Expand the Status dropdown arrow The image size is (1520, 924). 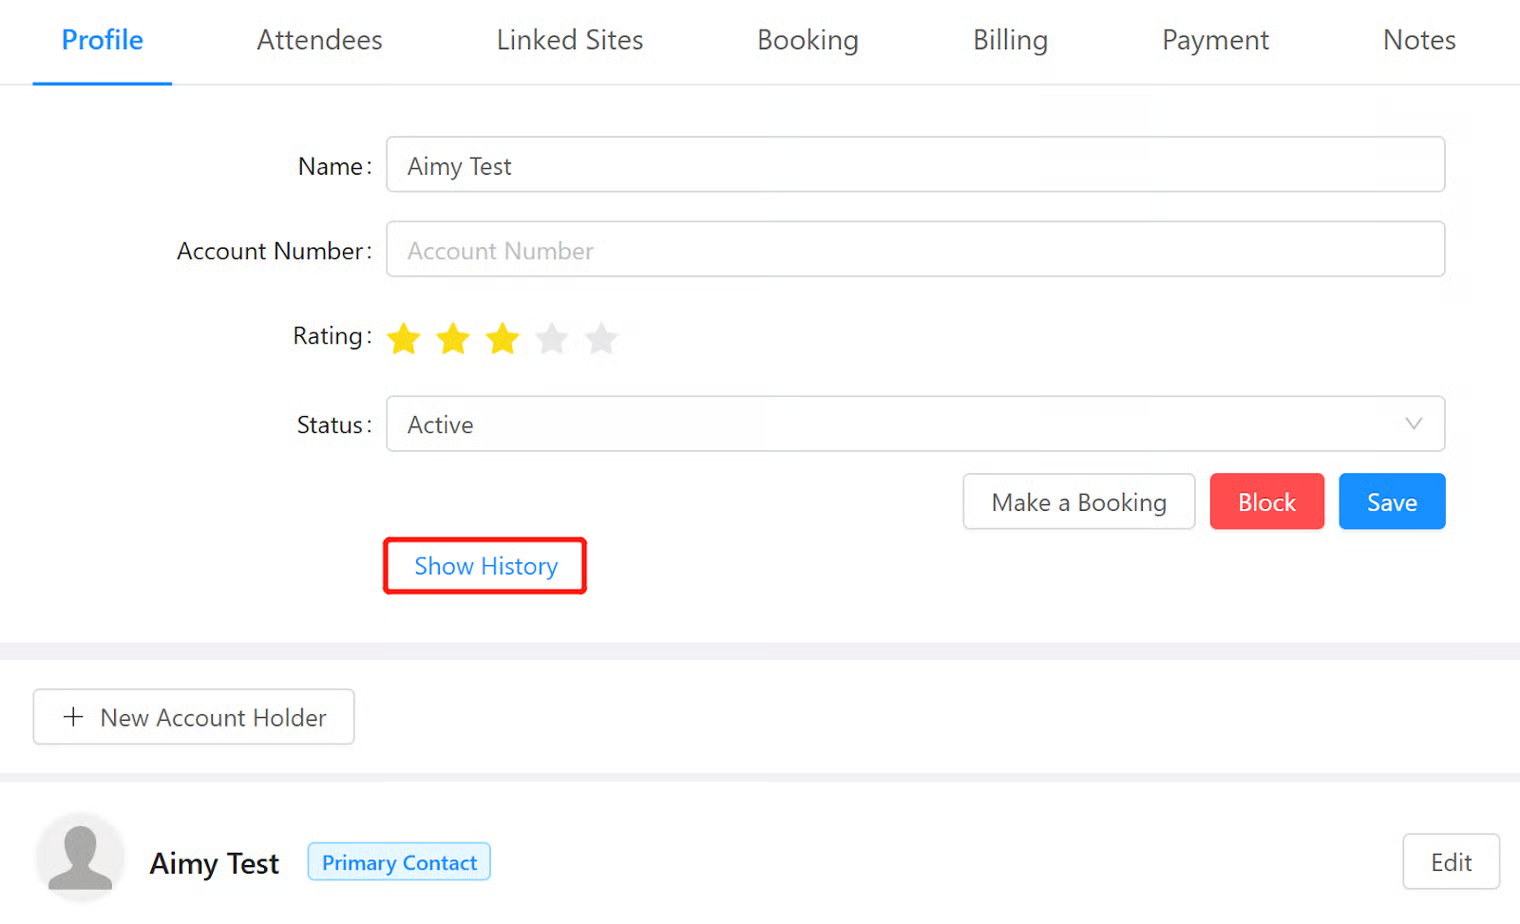(x=1413, y=424)
